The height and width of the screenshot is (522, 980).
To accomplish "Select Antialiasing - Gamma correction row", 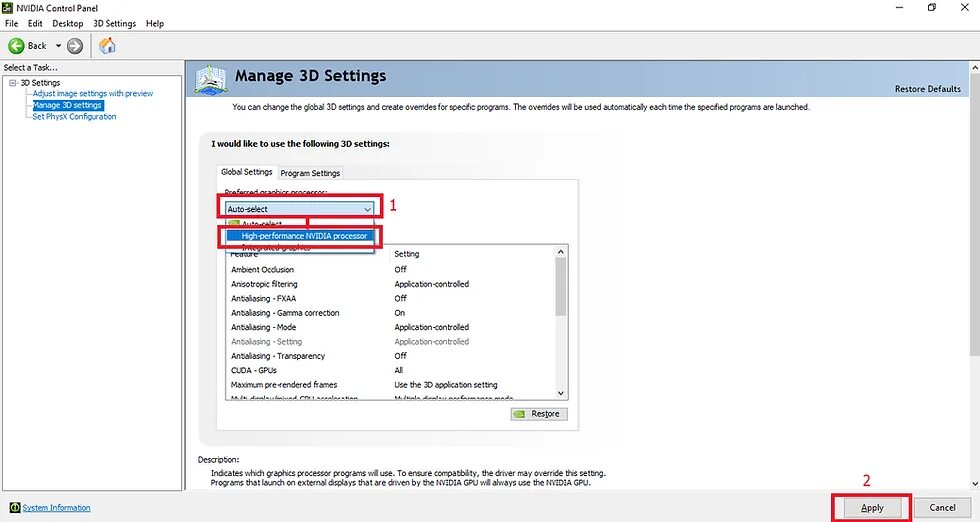I will [x=390, y=313].
